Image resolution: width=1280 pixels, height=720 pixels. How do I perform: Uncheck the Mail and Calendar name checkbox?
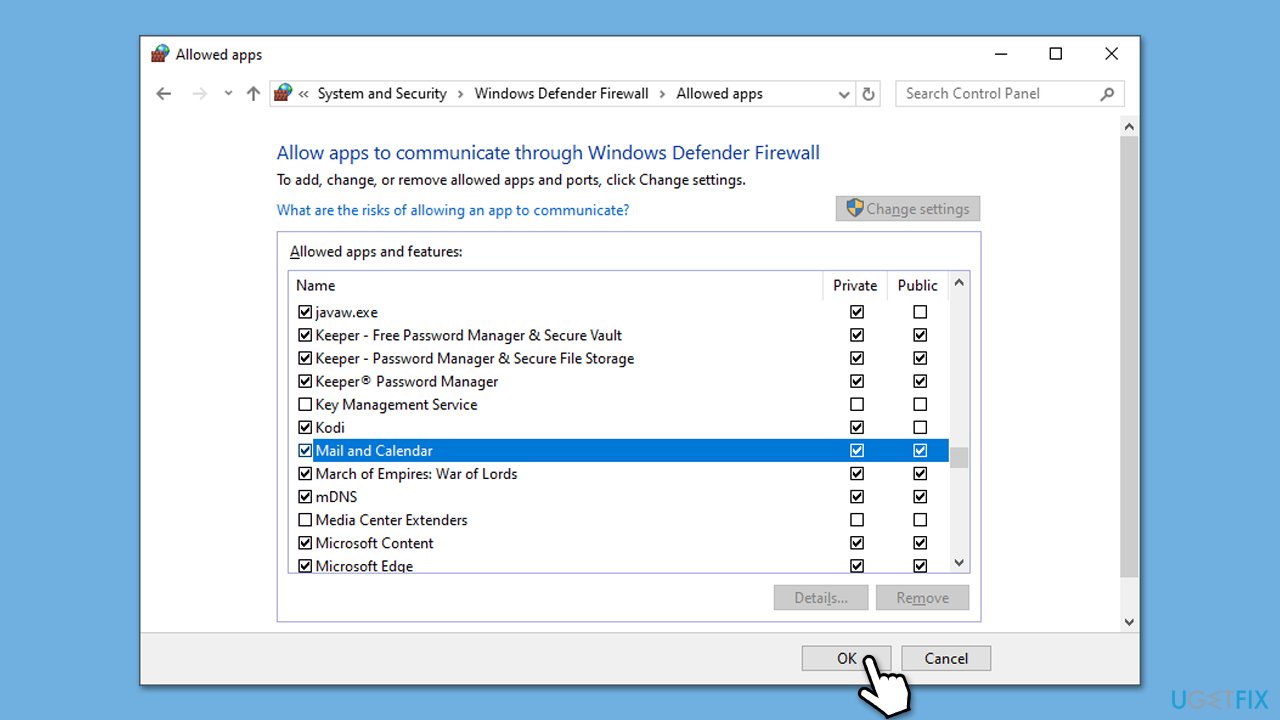305,450
